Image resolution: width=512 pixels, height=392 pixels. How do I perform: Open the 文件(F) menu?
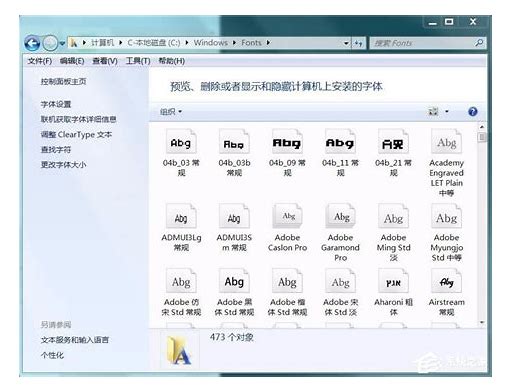(x=40, y=61)
